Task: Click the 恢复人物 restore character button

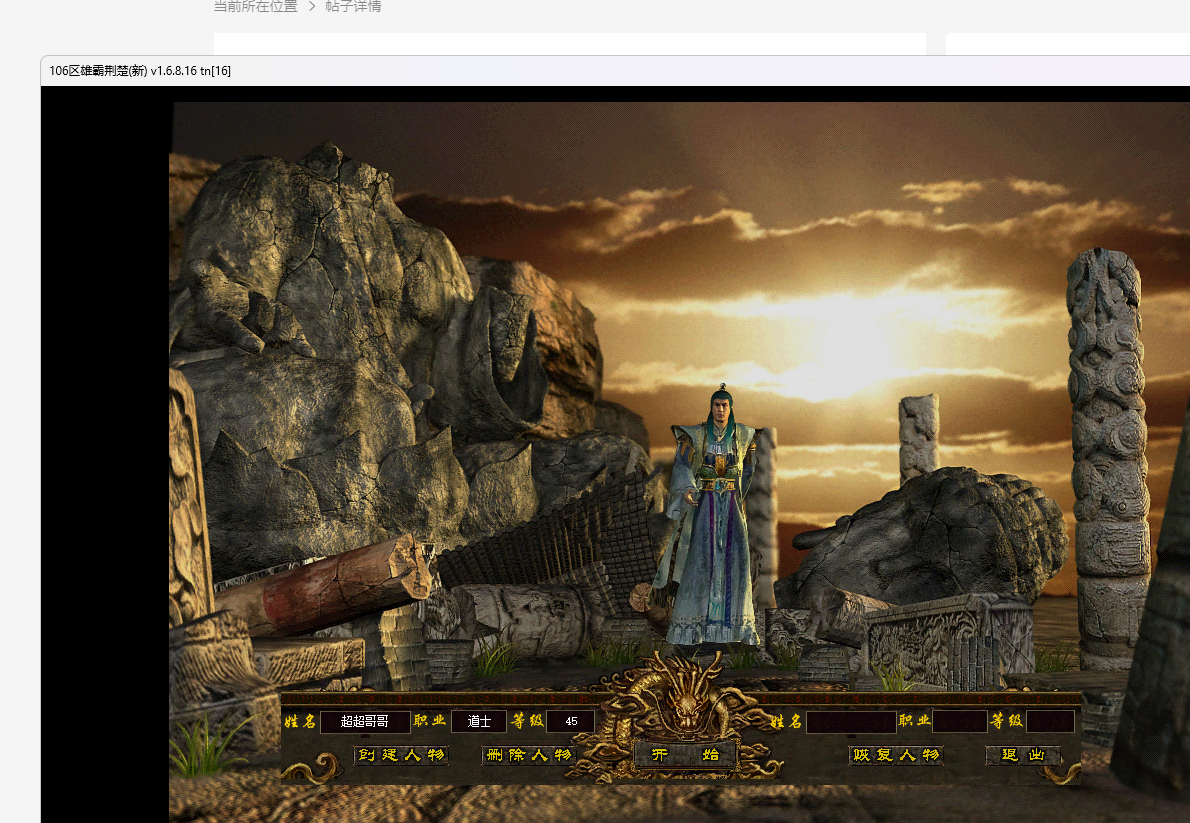Action: (x=896, y=755)
